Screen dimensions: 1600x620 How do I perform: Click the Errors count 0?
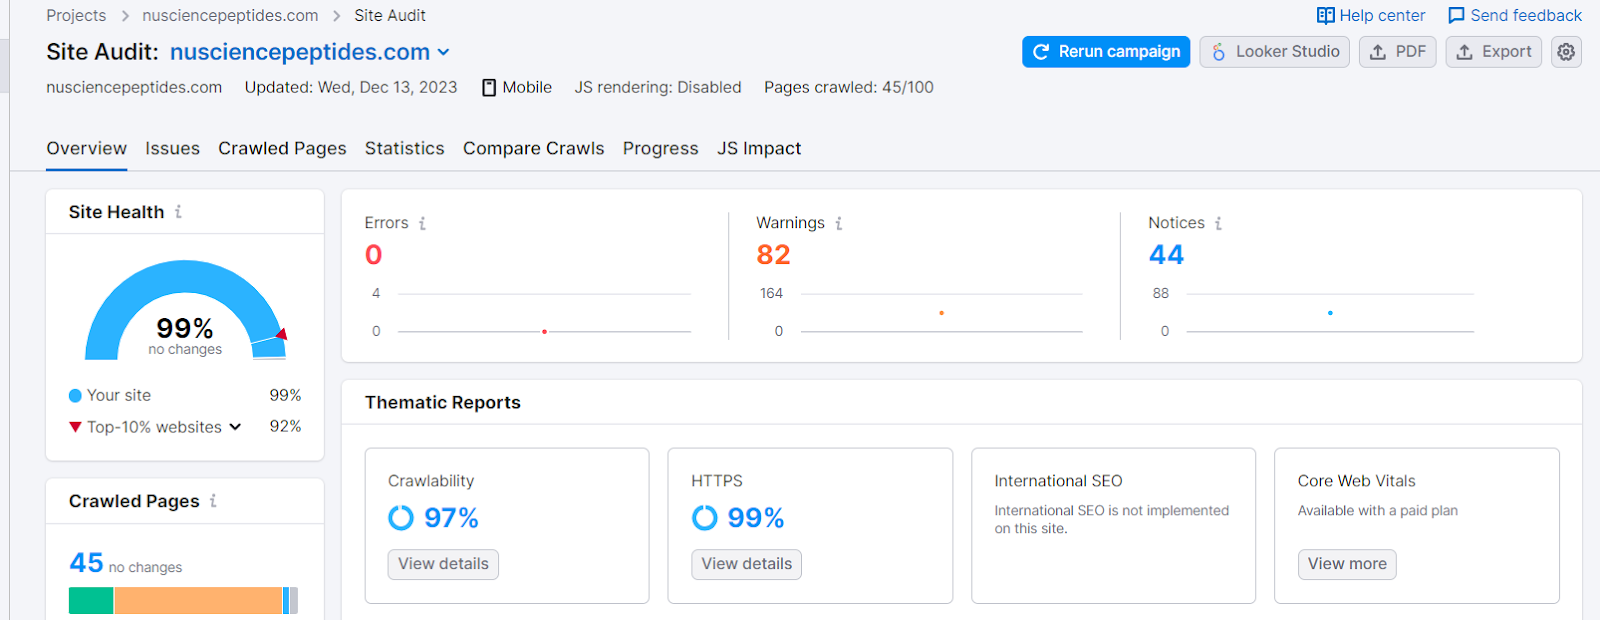click(x=374, y=255)
